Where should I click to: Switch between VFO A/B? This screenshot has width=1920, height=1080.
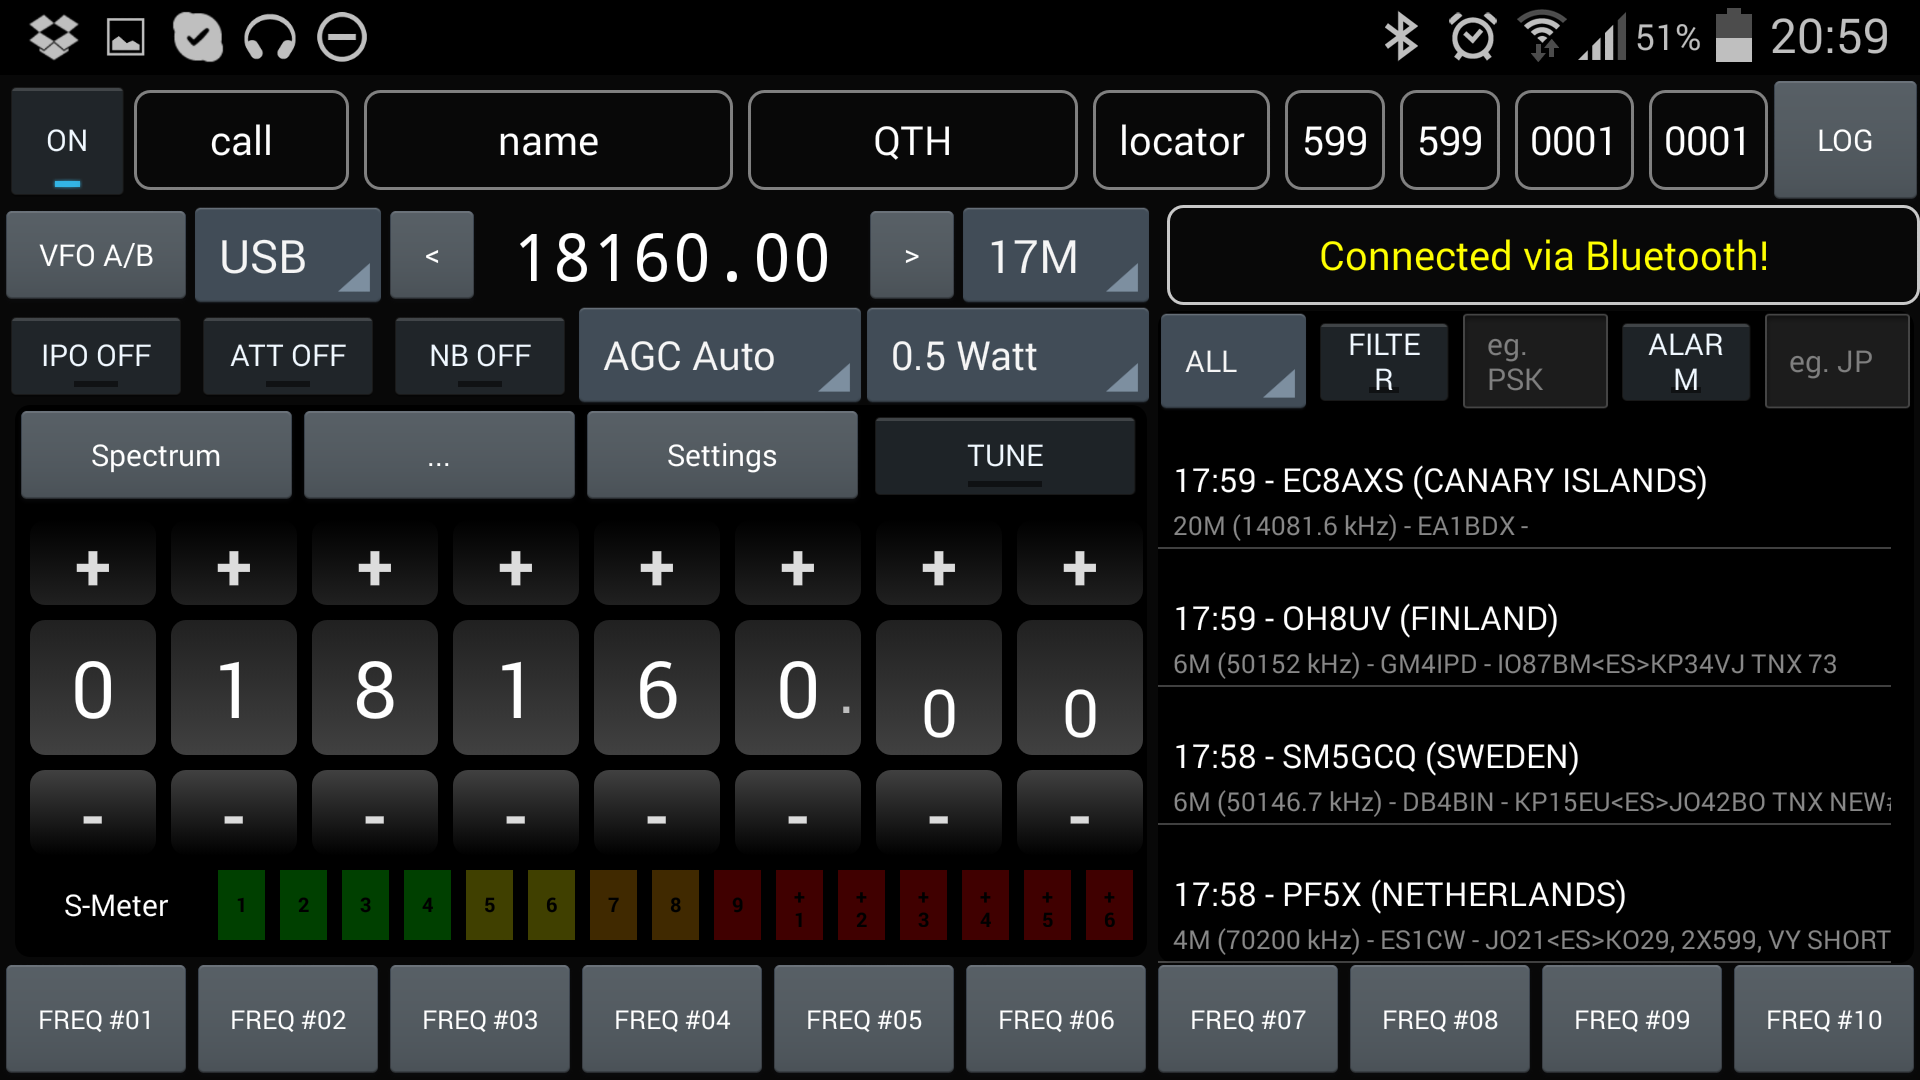click(x=96, y=256)
